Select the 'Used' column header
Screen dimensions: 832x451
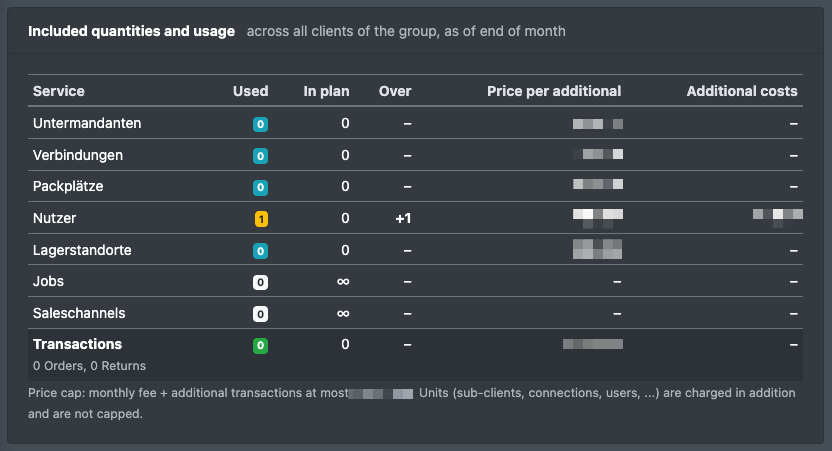pyautogui.click(x=250, y=91)
